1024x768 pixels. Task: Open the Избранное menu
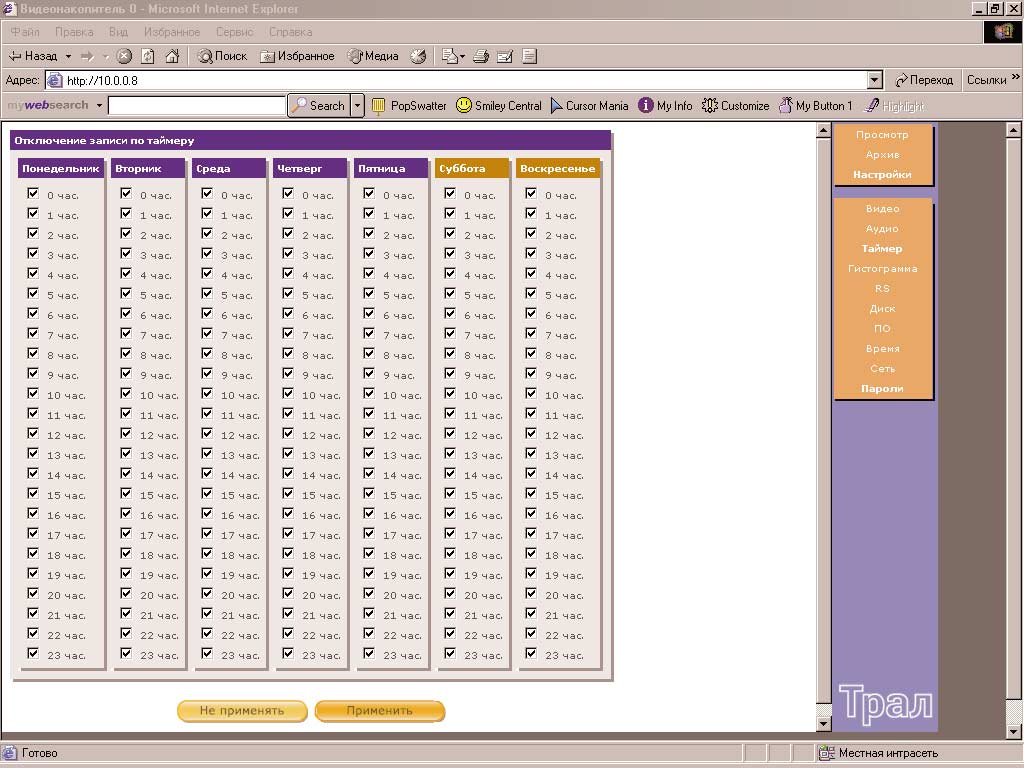pyautogui.click(x=171, y=32)
